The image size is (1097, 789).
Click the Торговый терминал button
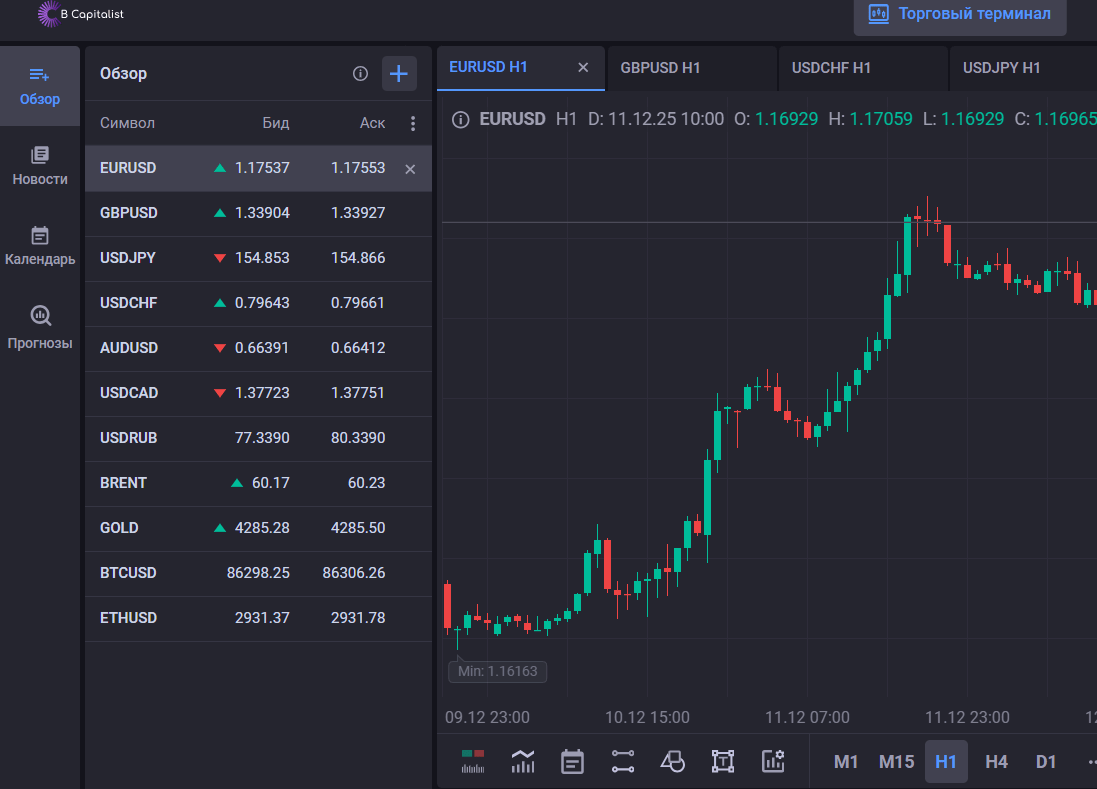point(960,14)
